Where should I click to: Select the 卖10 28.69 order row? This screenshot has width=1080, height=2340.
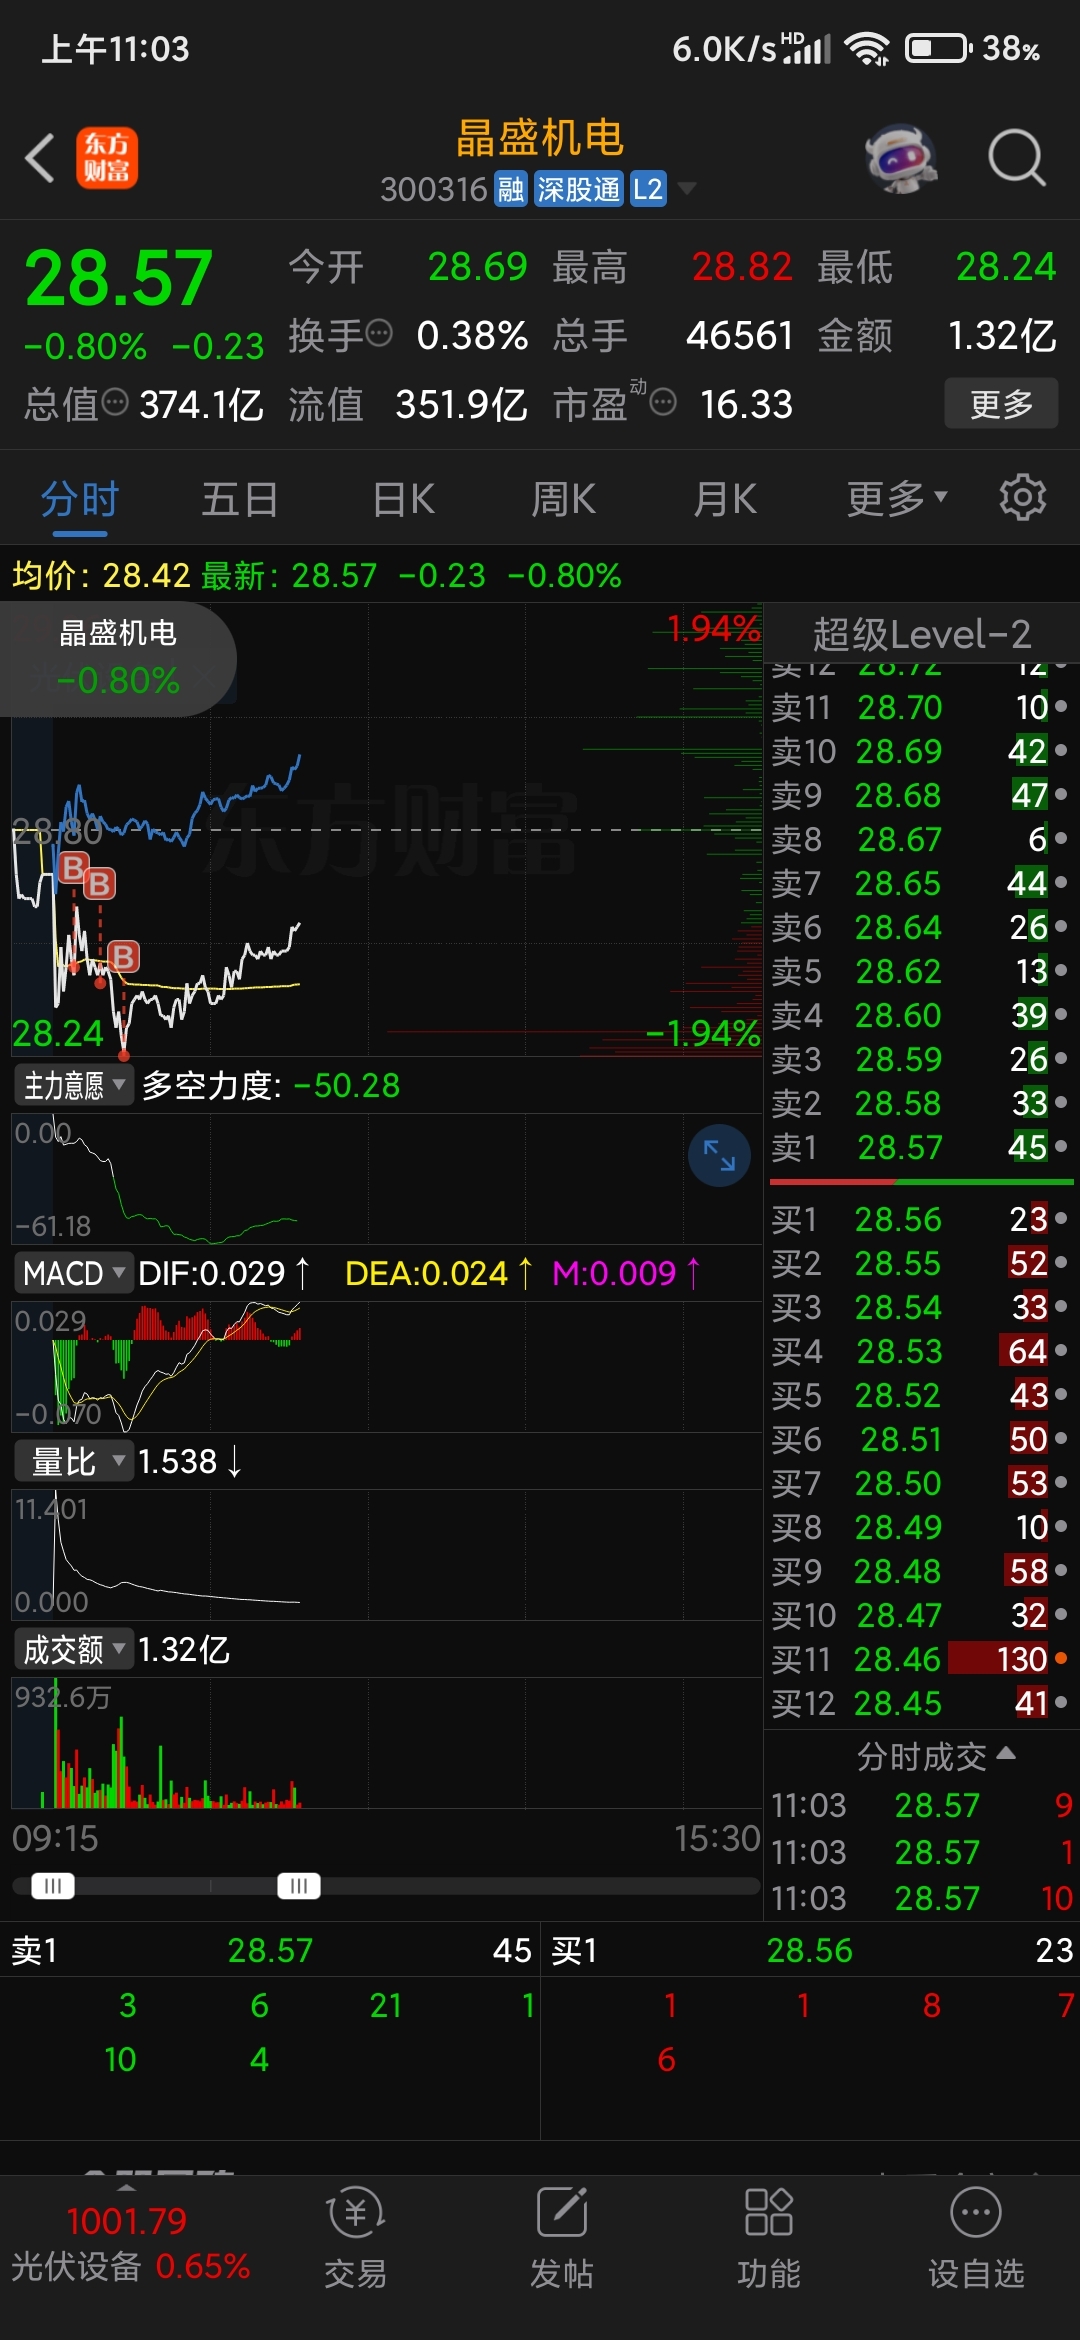[920, 750]
